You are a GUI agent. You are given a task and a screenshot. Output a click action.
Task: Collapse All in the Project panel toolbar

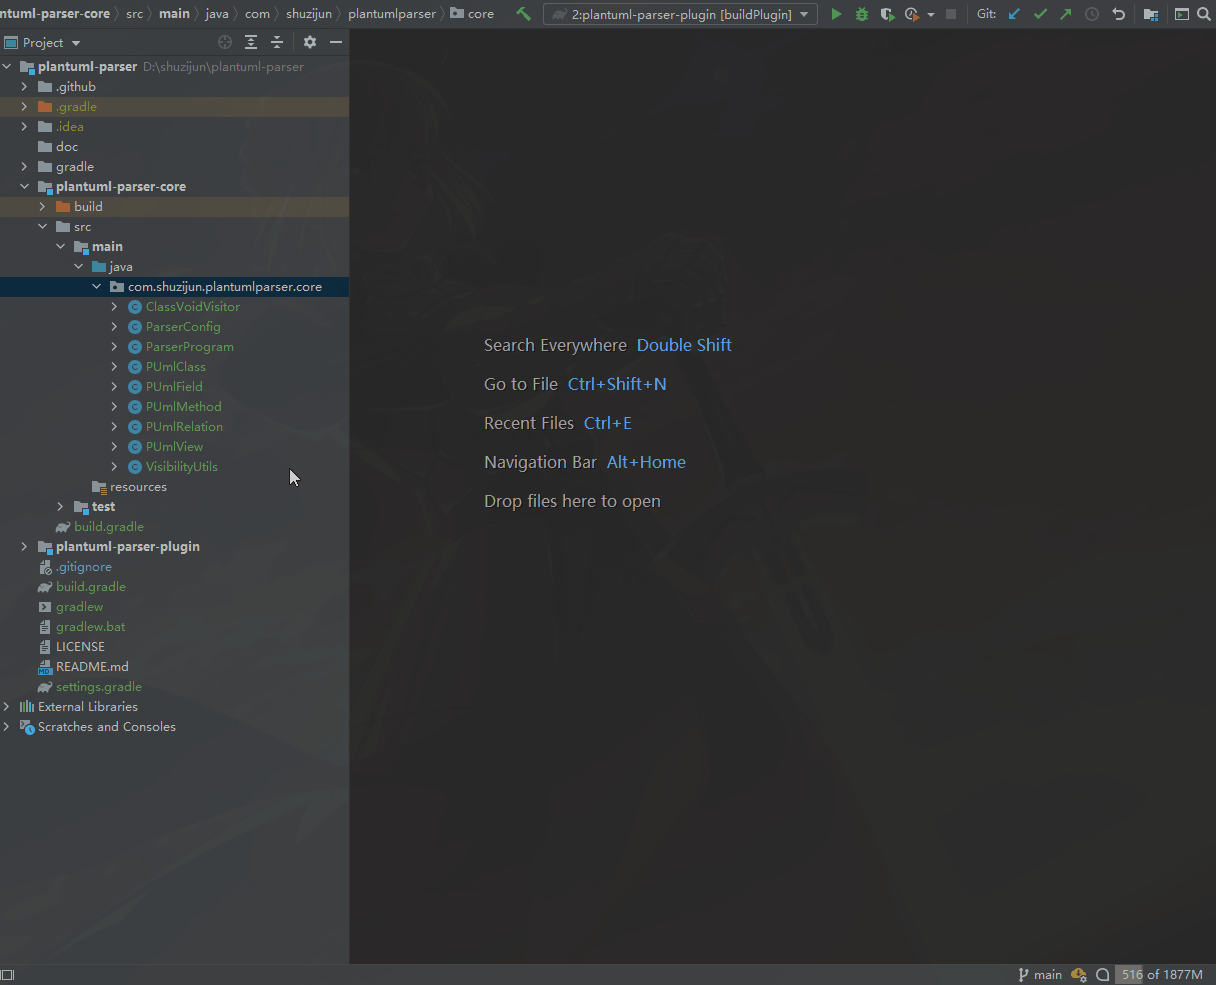click(277, 42)
